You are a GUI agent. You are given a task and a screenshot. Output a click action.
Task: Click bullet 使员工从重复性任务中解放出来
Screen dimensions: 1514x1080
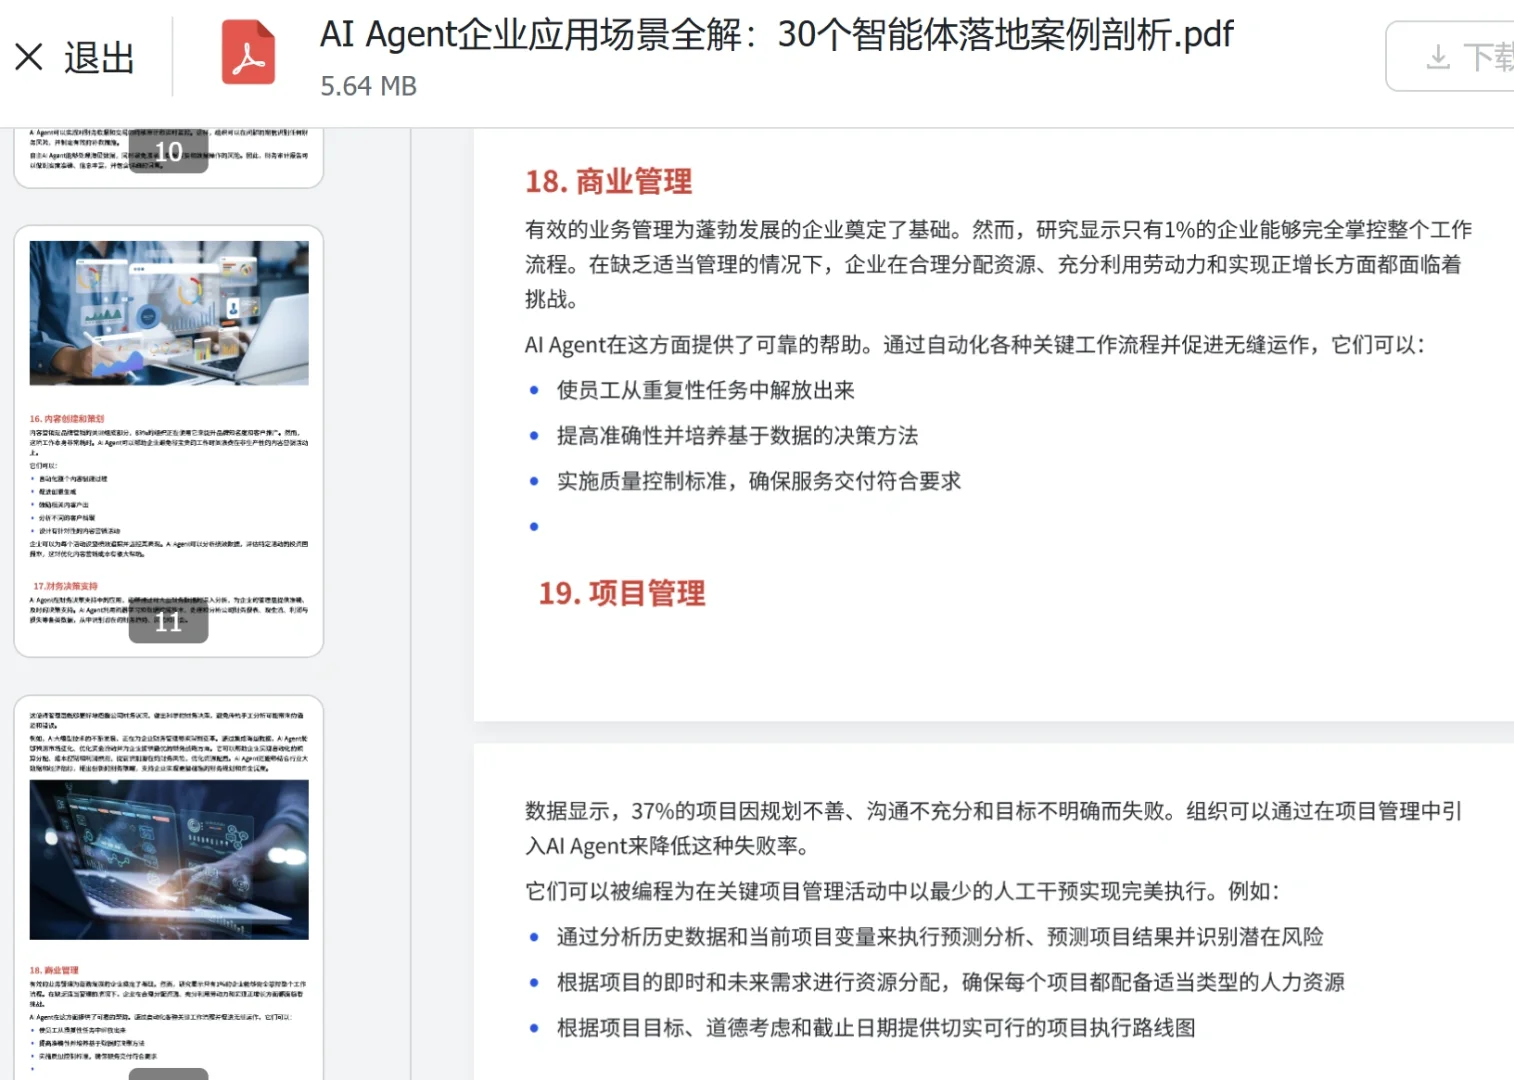pyautogui.click(x=706, y=390)
